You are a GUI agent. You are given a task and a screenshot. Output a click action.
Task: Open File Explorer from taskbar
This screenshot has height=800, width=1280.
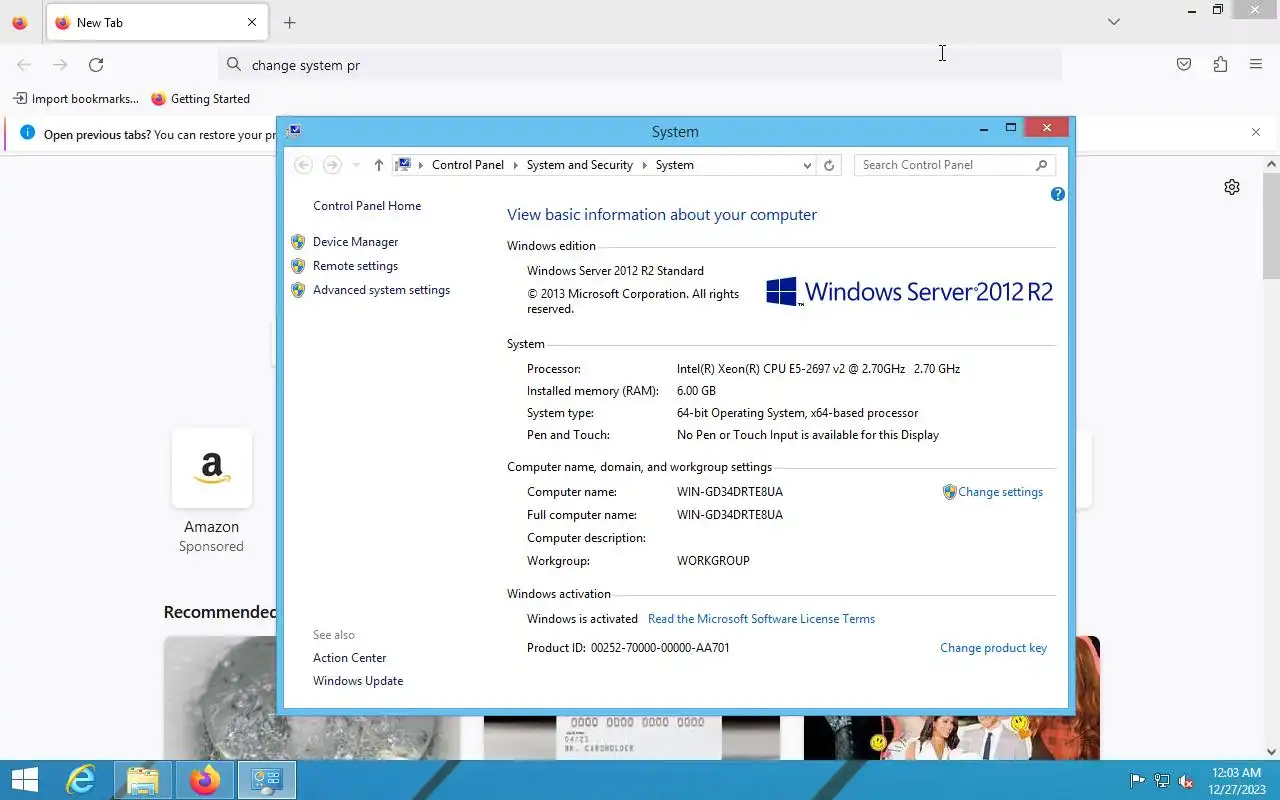point(143,780)
